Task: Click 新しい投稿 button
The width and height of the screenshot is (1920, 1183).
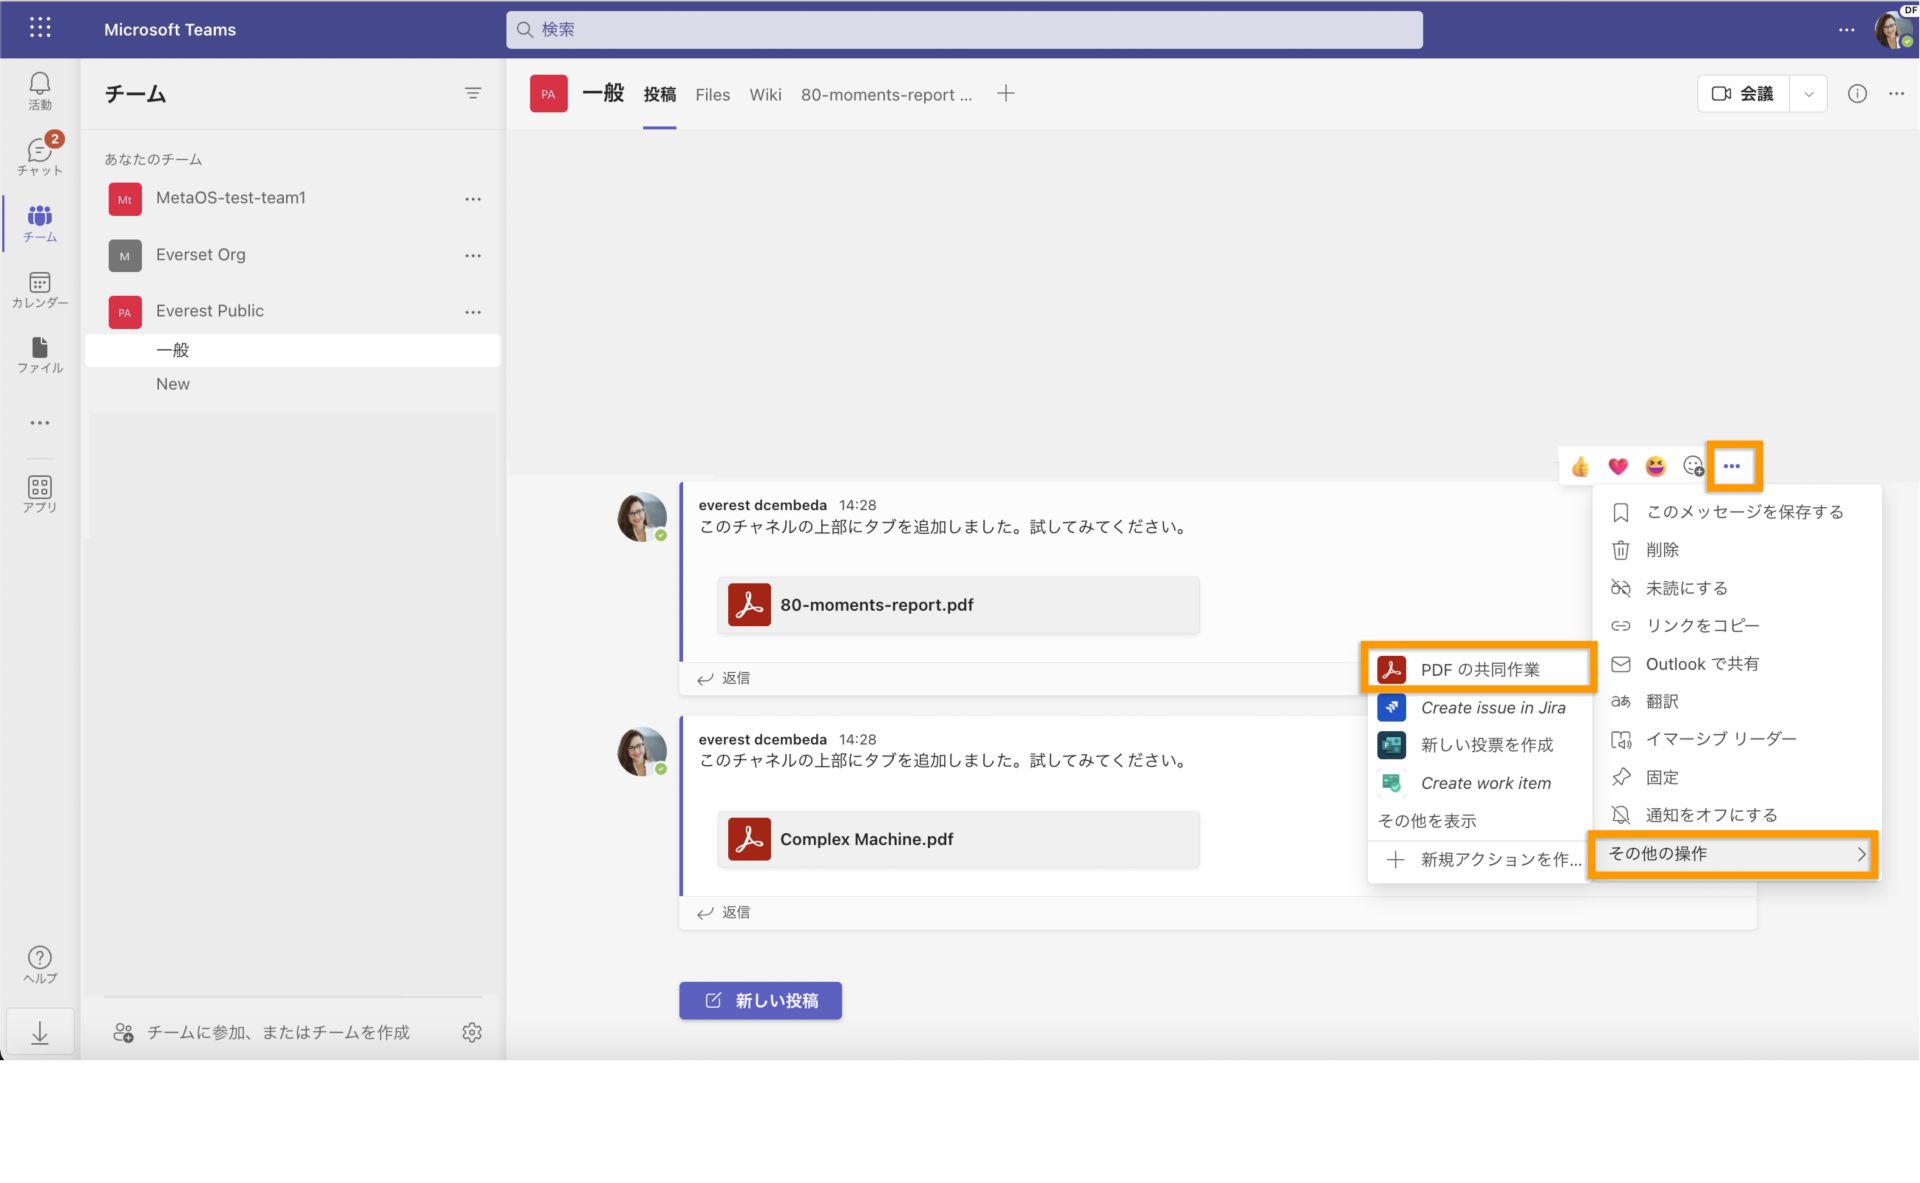Action: (760, 1000)
